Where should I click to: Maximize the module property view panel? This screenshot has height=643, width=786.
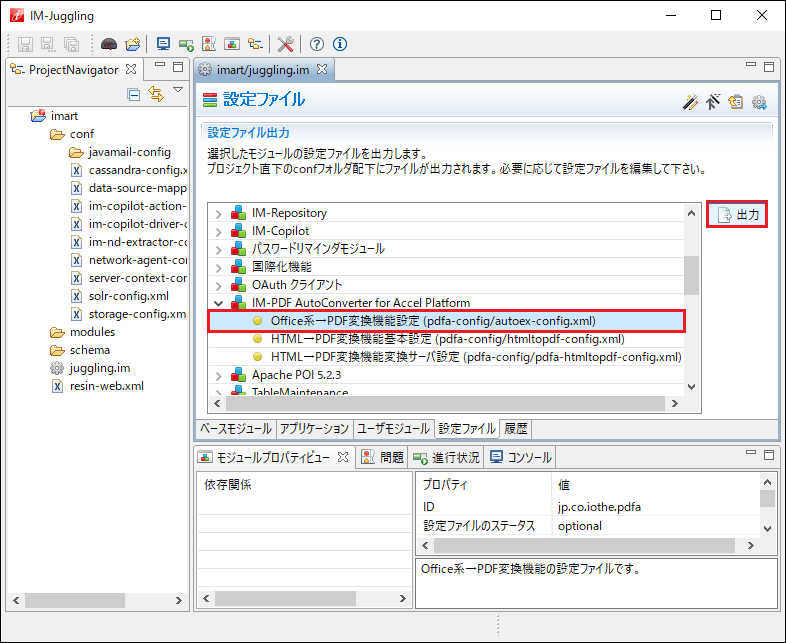(x=769, y=455)
